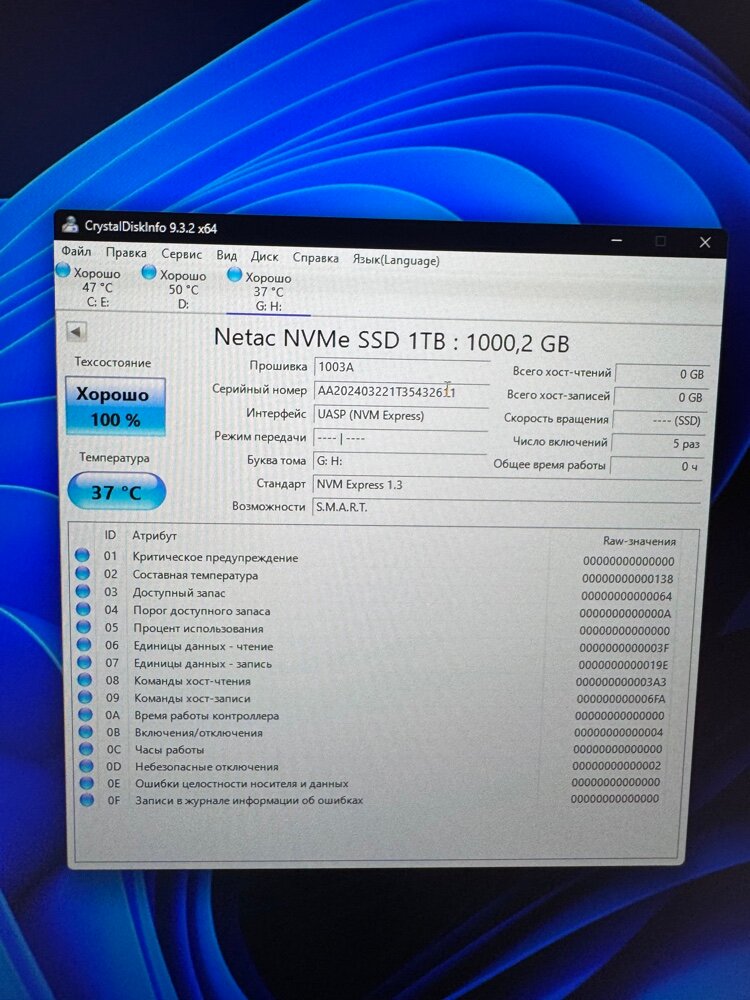Click the CrystalDiskInfo app icon in title bar
This screenshot has height=1000, width=750.
[x=70, y=224]
